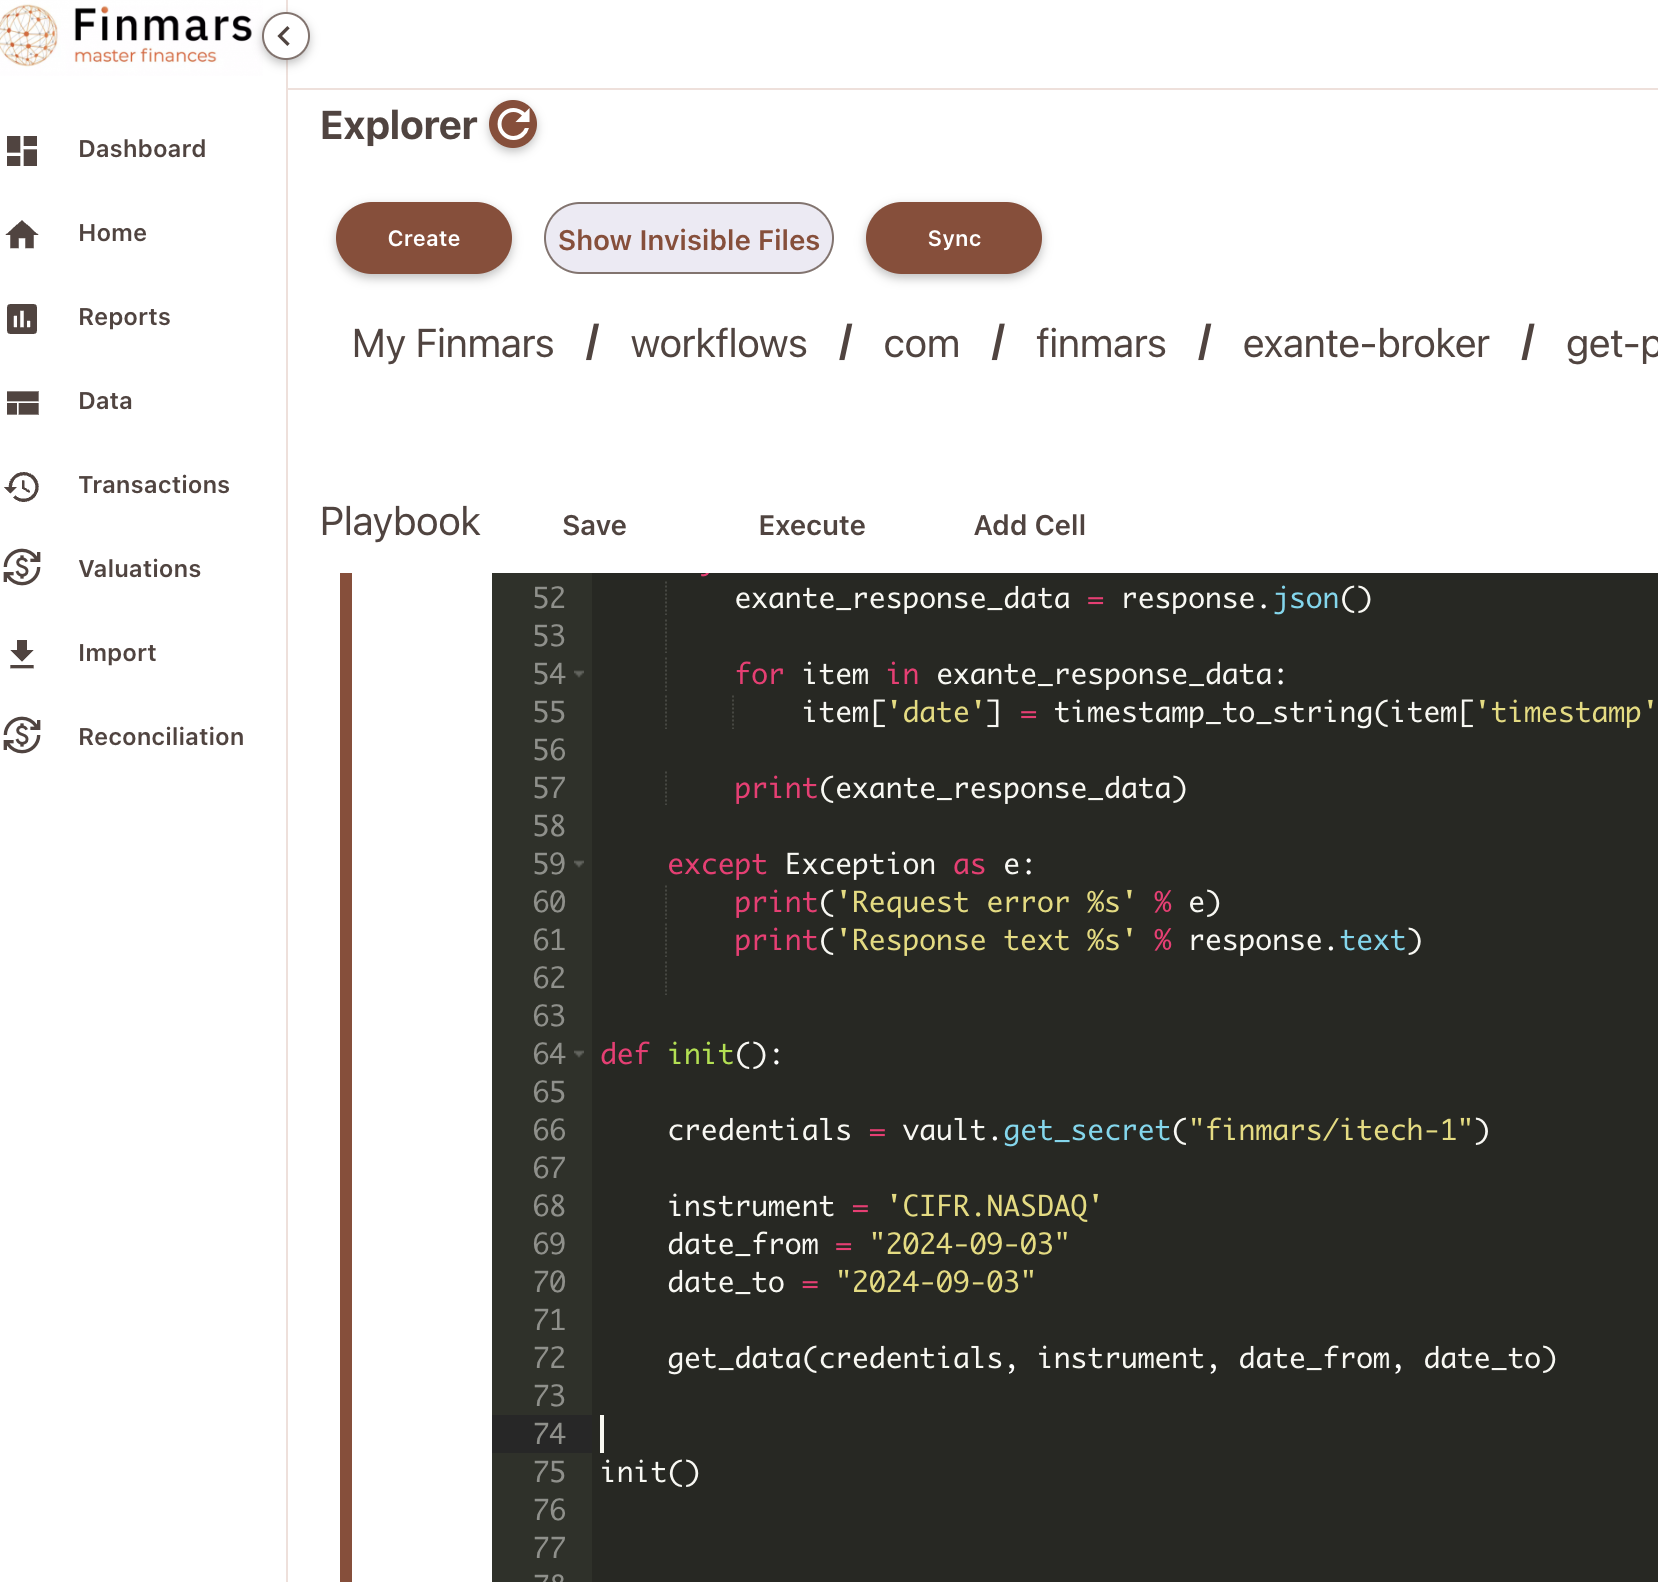The height and width of the screenshot is (1582, 1658).
Task: Fold the init function at line 64
Action: coord(579,1054)
